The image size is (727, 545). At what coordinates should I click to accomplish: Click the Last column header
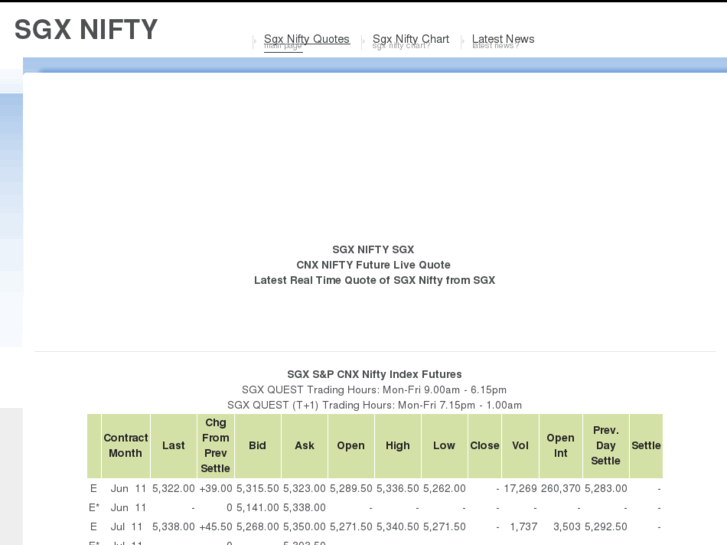coord(173,445)
